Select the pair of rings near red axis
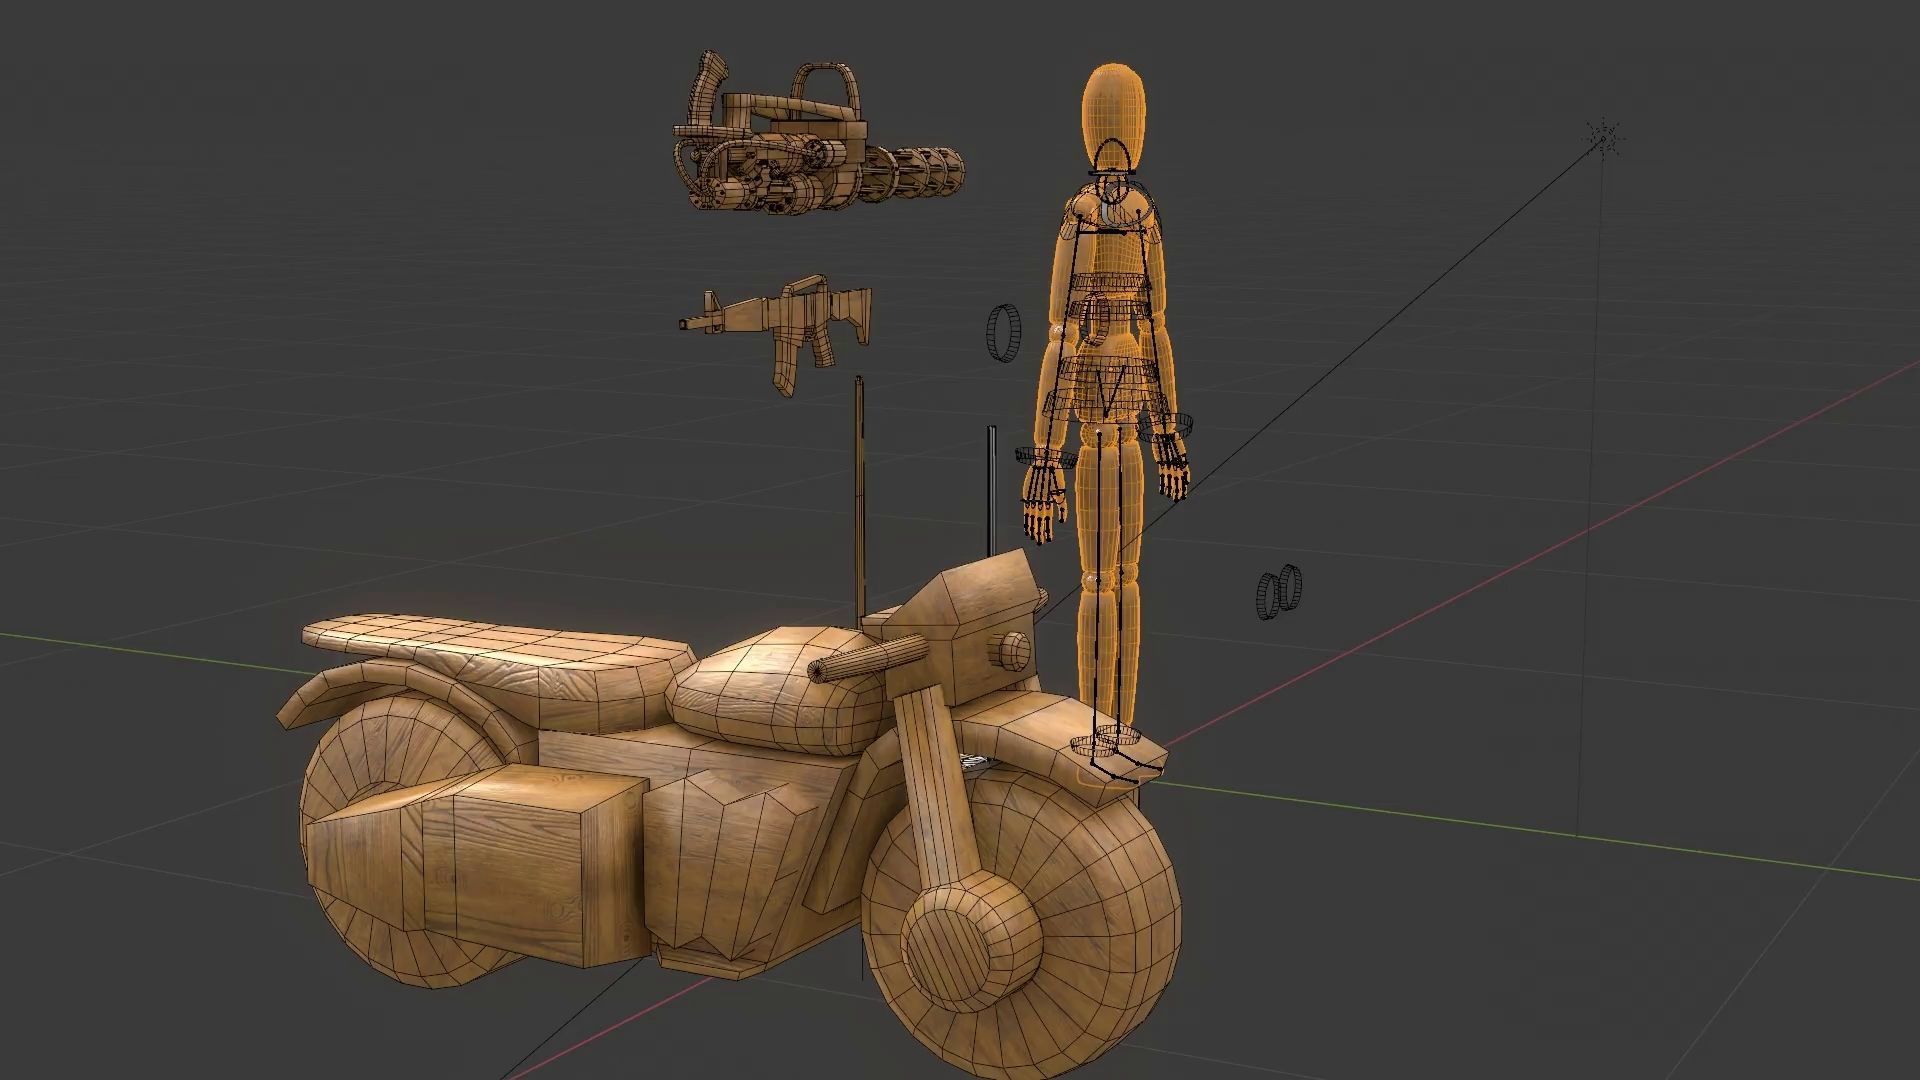Viewport: 1920px width, 1080px height. point(1279,592)
